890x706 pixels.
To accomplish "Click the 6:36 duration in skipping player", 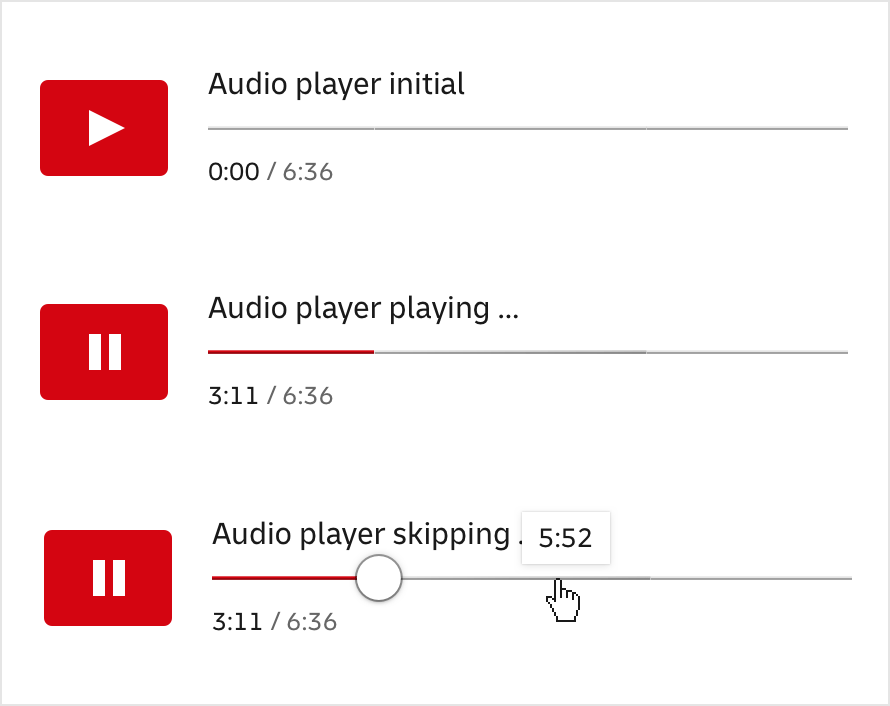I will click(x=311, y=622).
